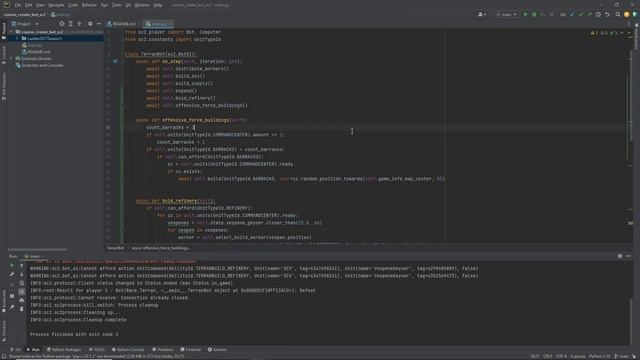Expand External Libraries node
This screenshot has height=360, width=640.
12,59
